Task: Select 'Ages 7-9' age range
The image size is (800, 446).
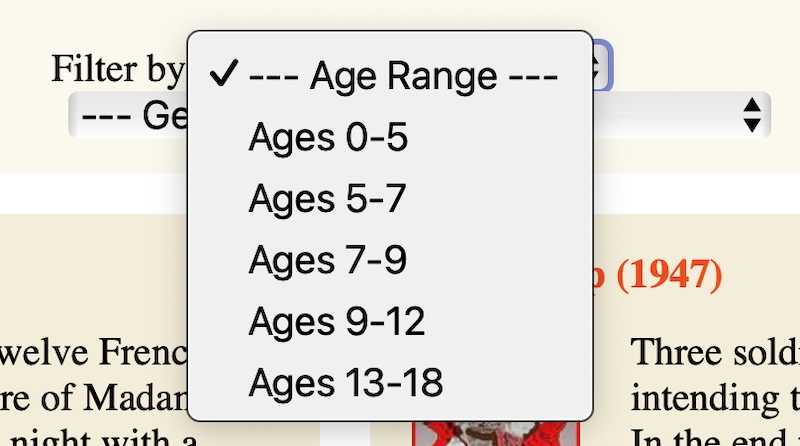Action: 328,260
